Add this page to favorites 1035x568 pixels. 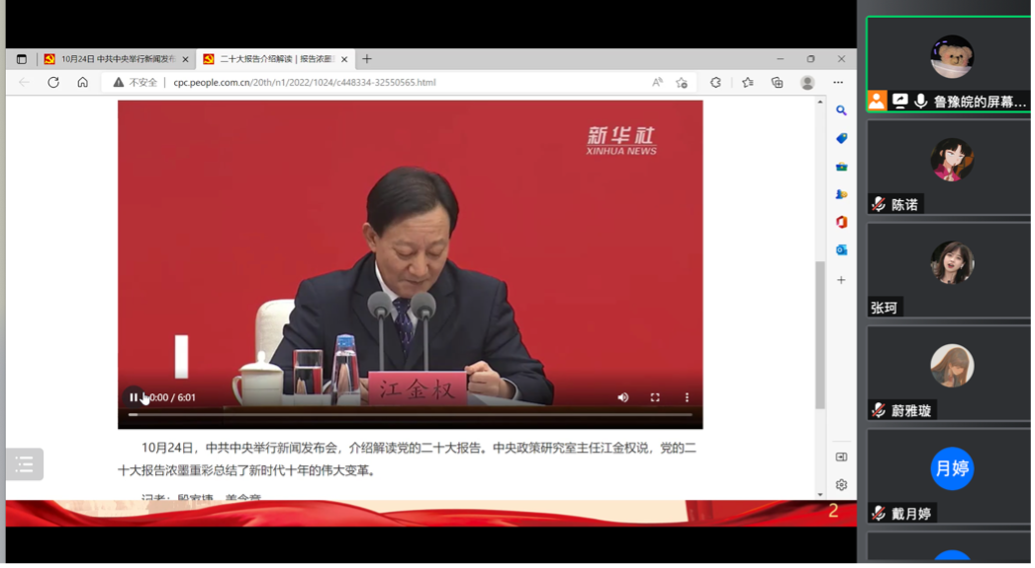683,82
